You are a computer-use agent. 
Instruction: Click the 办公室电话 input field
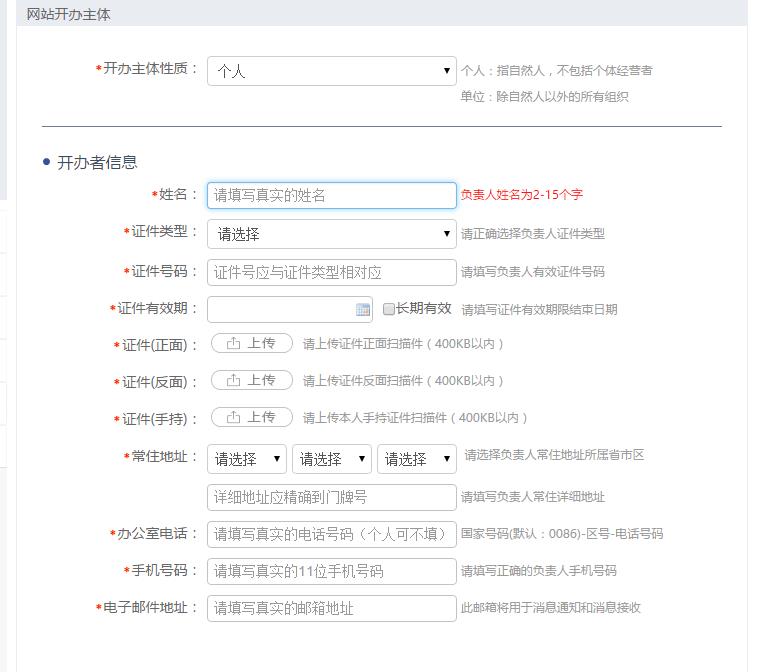click(331, 534)
